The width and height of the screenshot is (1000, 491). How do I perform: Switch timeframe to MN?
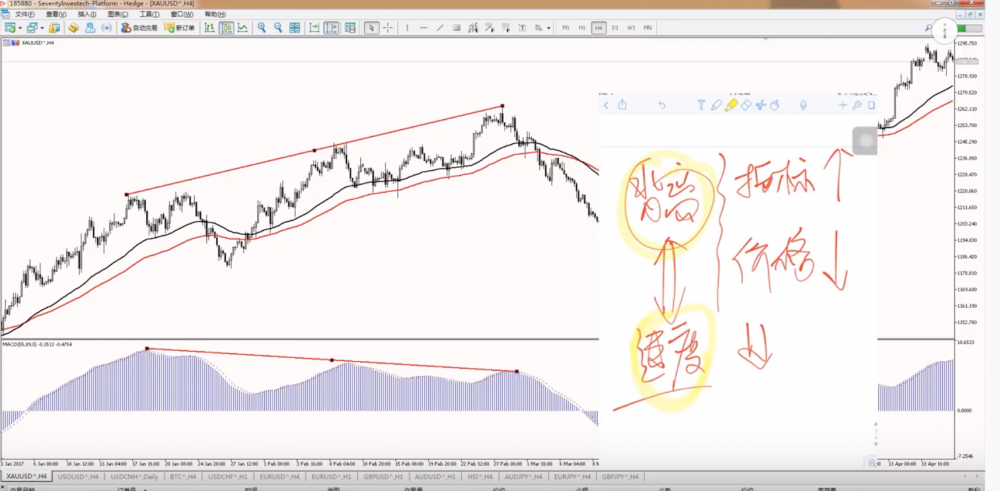pos(647,28)
